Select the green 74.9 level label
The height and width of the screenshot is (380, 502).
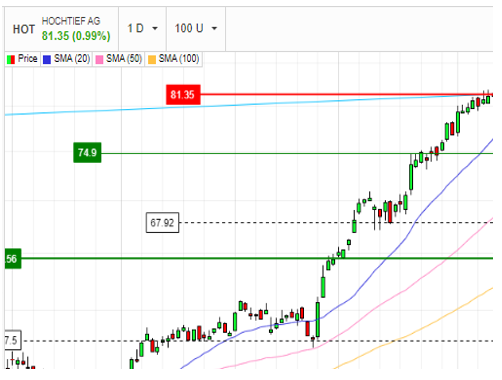(x=87, y=153)
